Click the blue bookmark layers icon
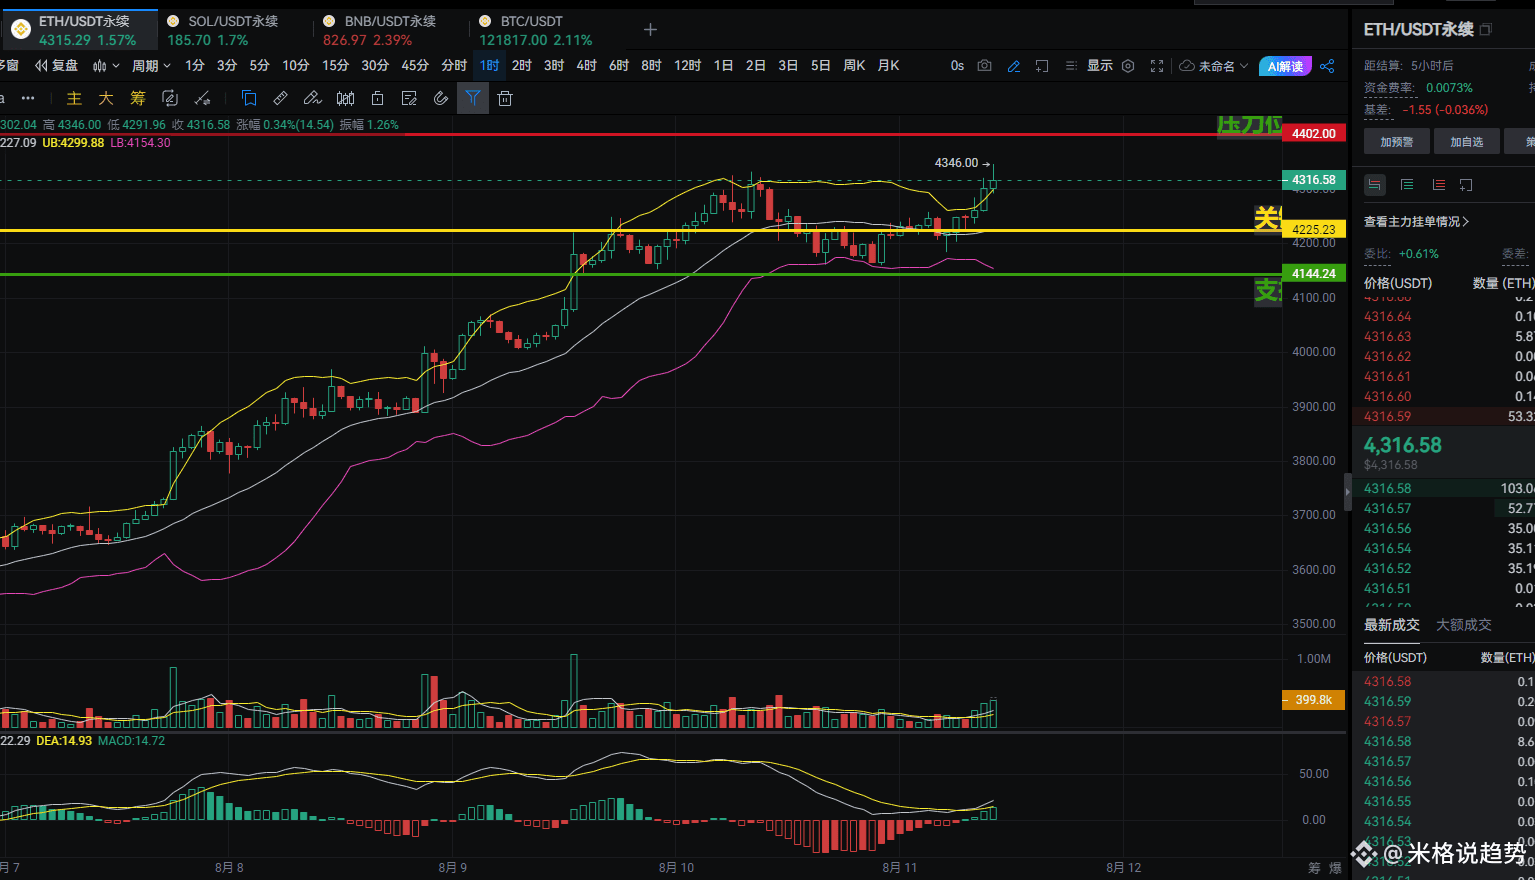This screenshot has width=1535, height=880. (249, 98)
